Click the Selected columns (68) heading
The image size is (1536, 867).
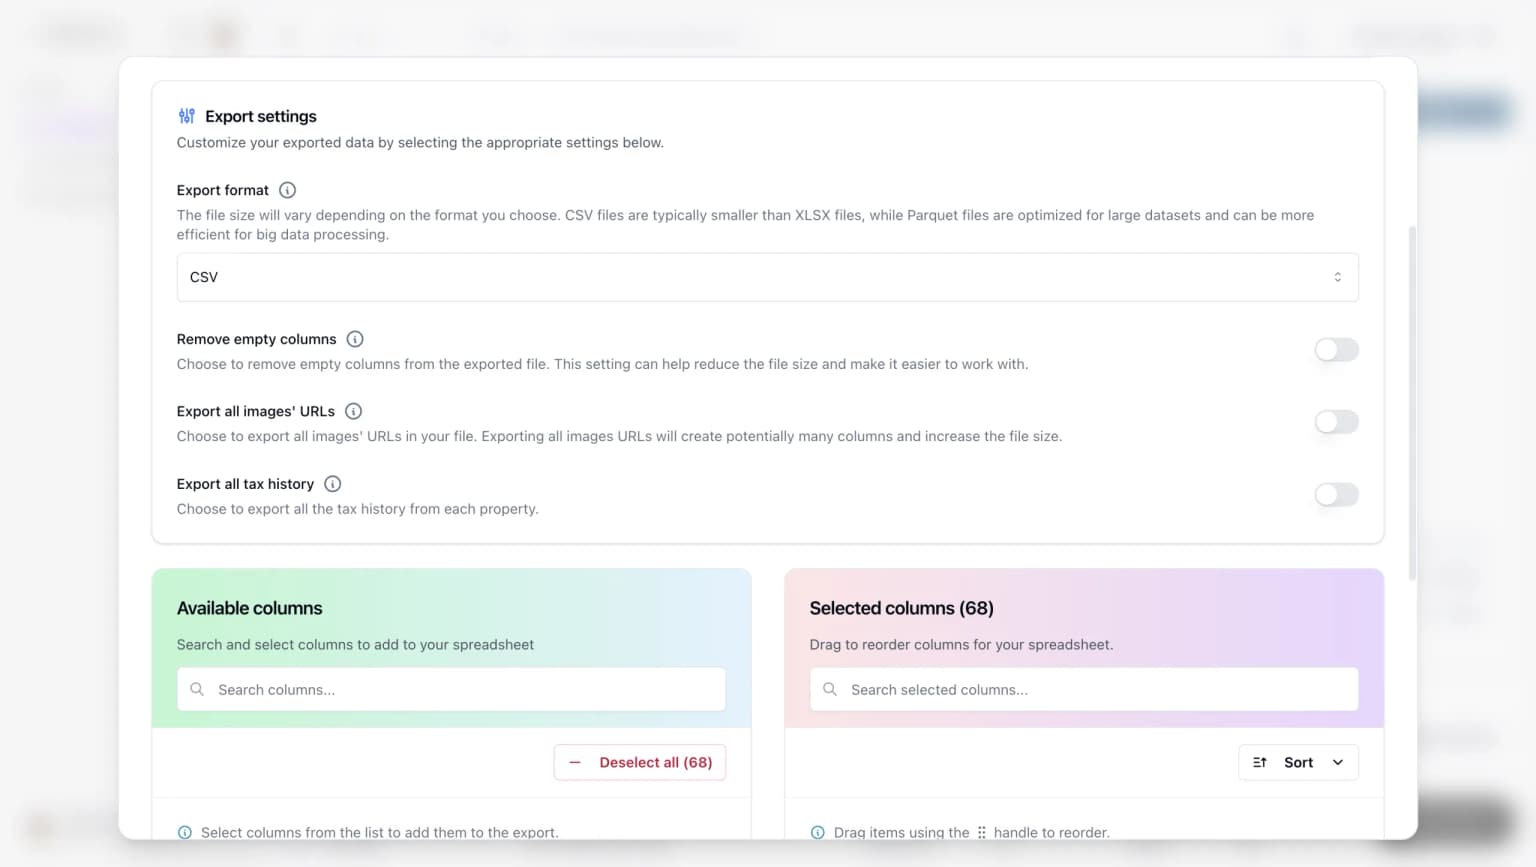(902, 608)
